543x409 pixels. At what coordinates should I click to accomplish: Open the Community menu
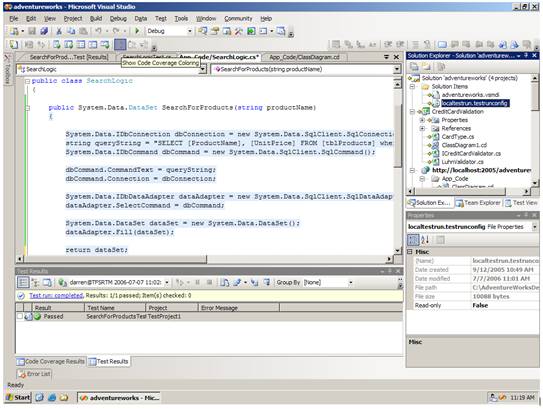click(x=238, y=18)
